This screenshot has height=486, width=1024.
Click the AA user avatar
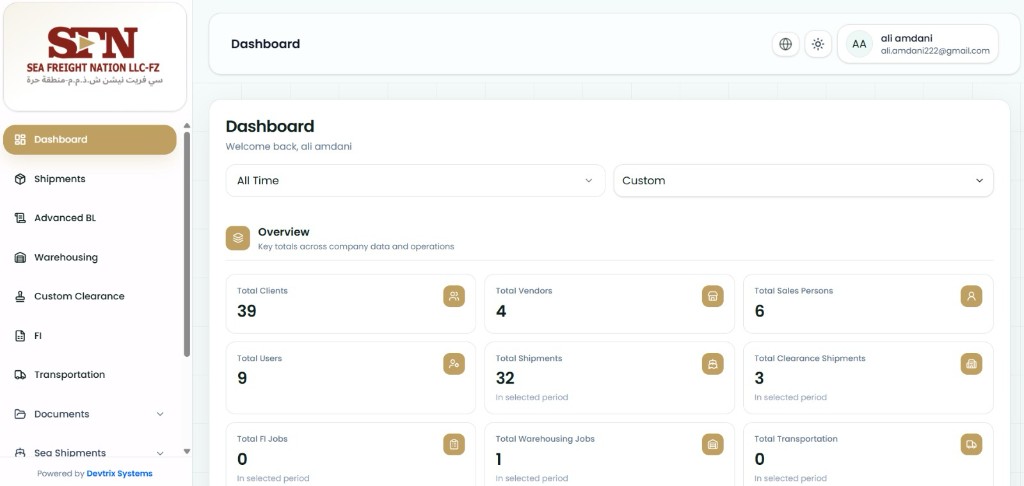tap(859, 44)
